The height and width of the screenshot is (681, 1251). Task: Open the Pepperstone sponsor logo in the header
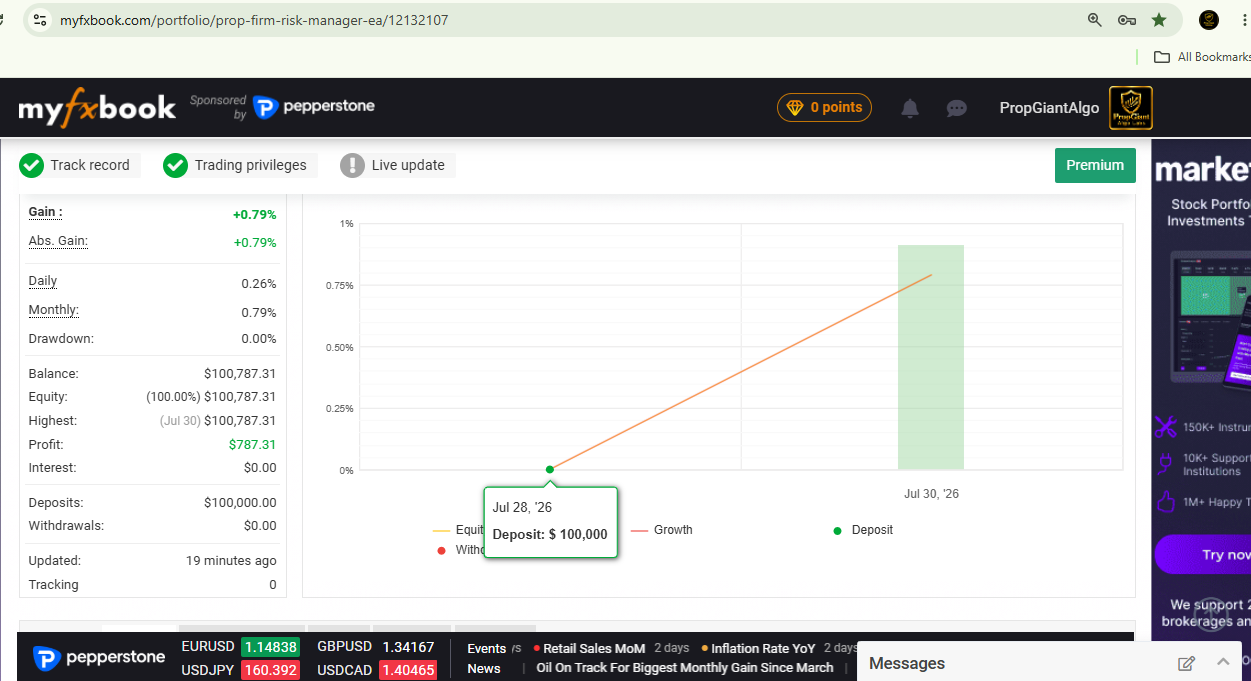coord(313,107)
